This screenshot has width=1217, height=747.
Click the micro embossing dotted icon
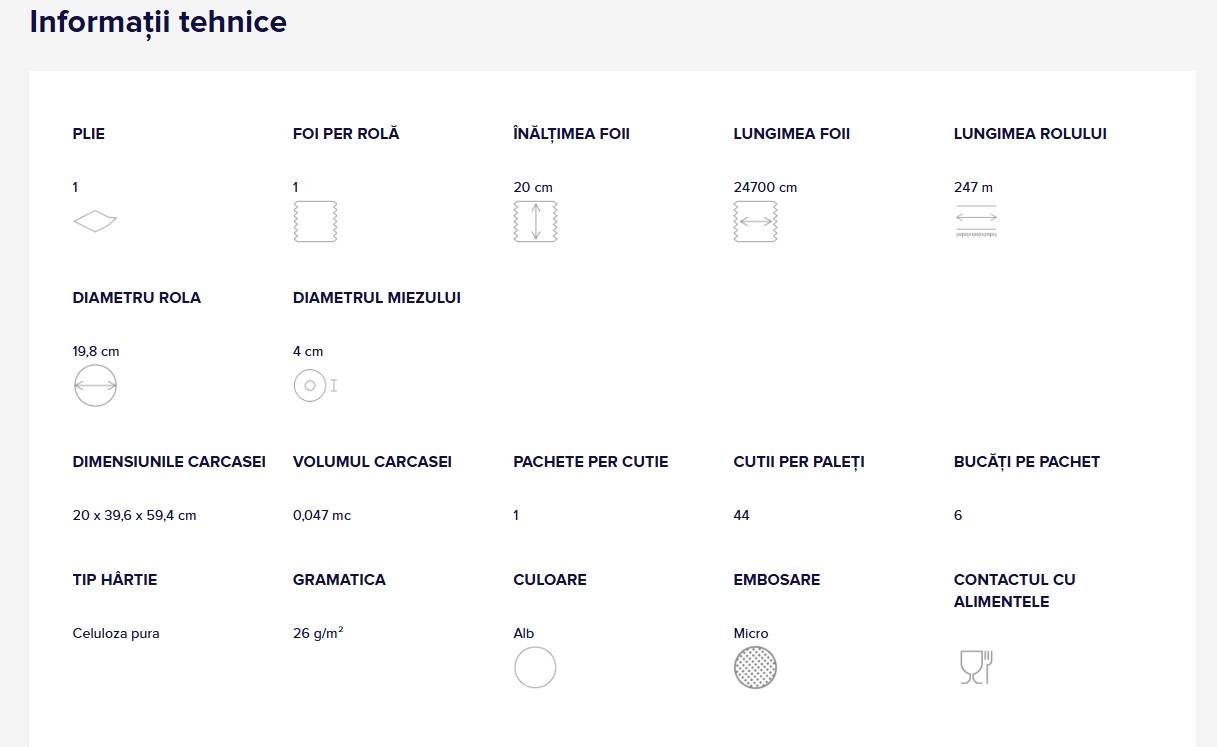(755, 667)
